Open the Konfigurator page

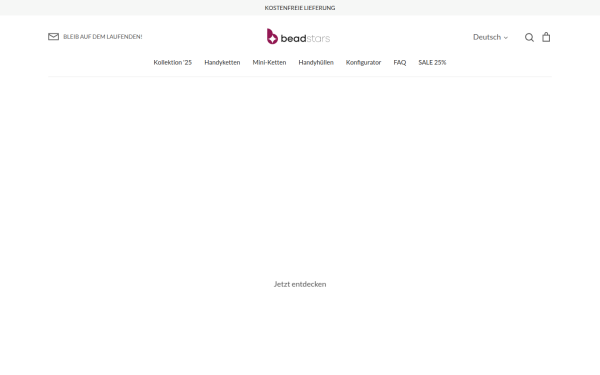pyautogui.click(x=364, y=62)
